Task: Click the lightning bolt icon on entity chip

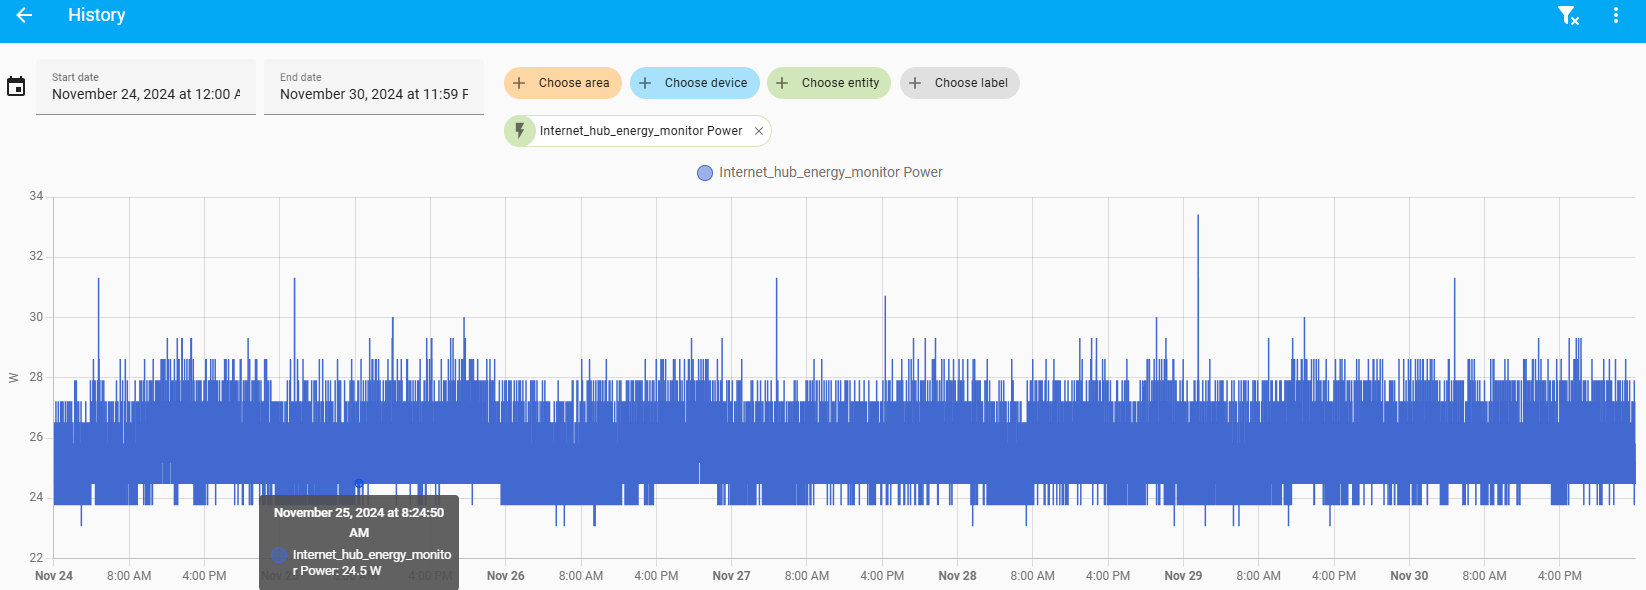Action: pos(520,131)
